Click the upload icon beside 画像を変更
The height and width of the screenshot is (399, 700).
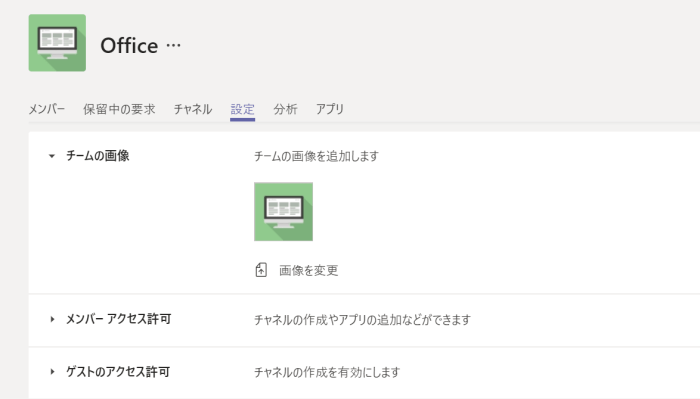[261, 270]
